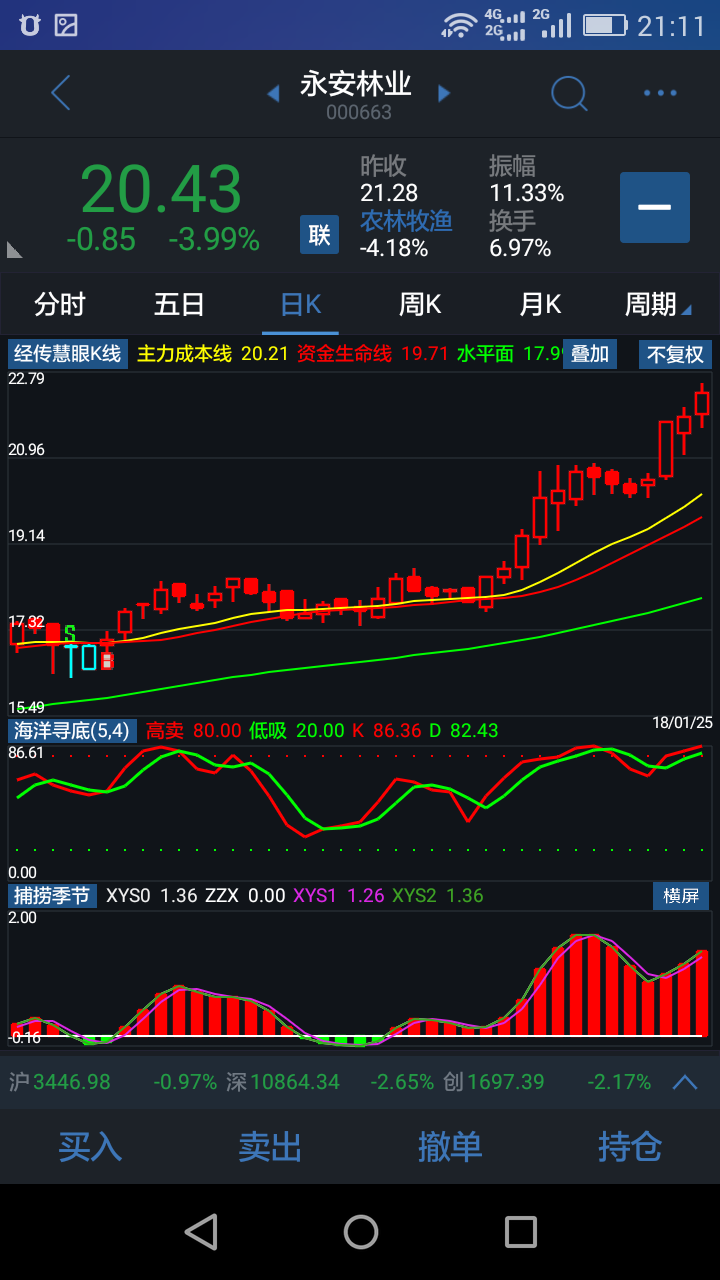Switch chart to 横屏 landscape view
This screenshot has height=1280, width=720.
[x=681, y=895]
